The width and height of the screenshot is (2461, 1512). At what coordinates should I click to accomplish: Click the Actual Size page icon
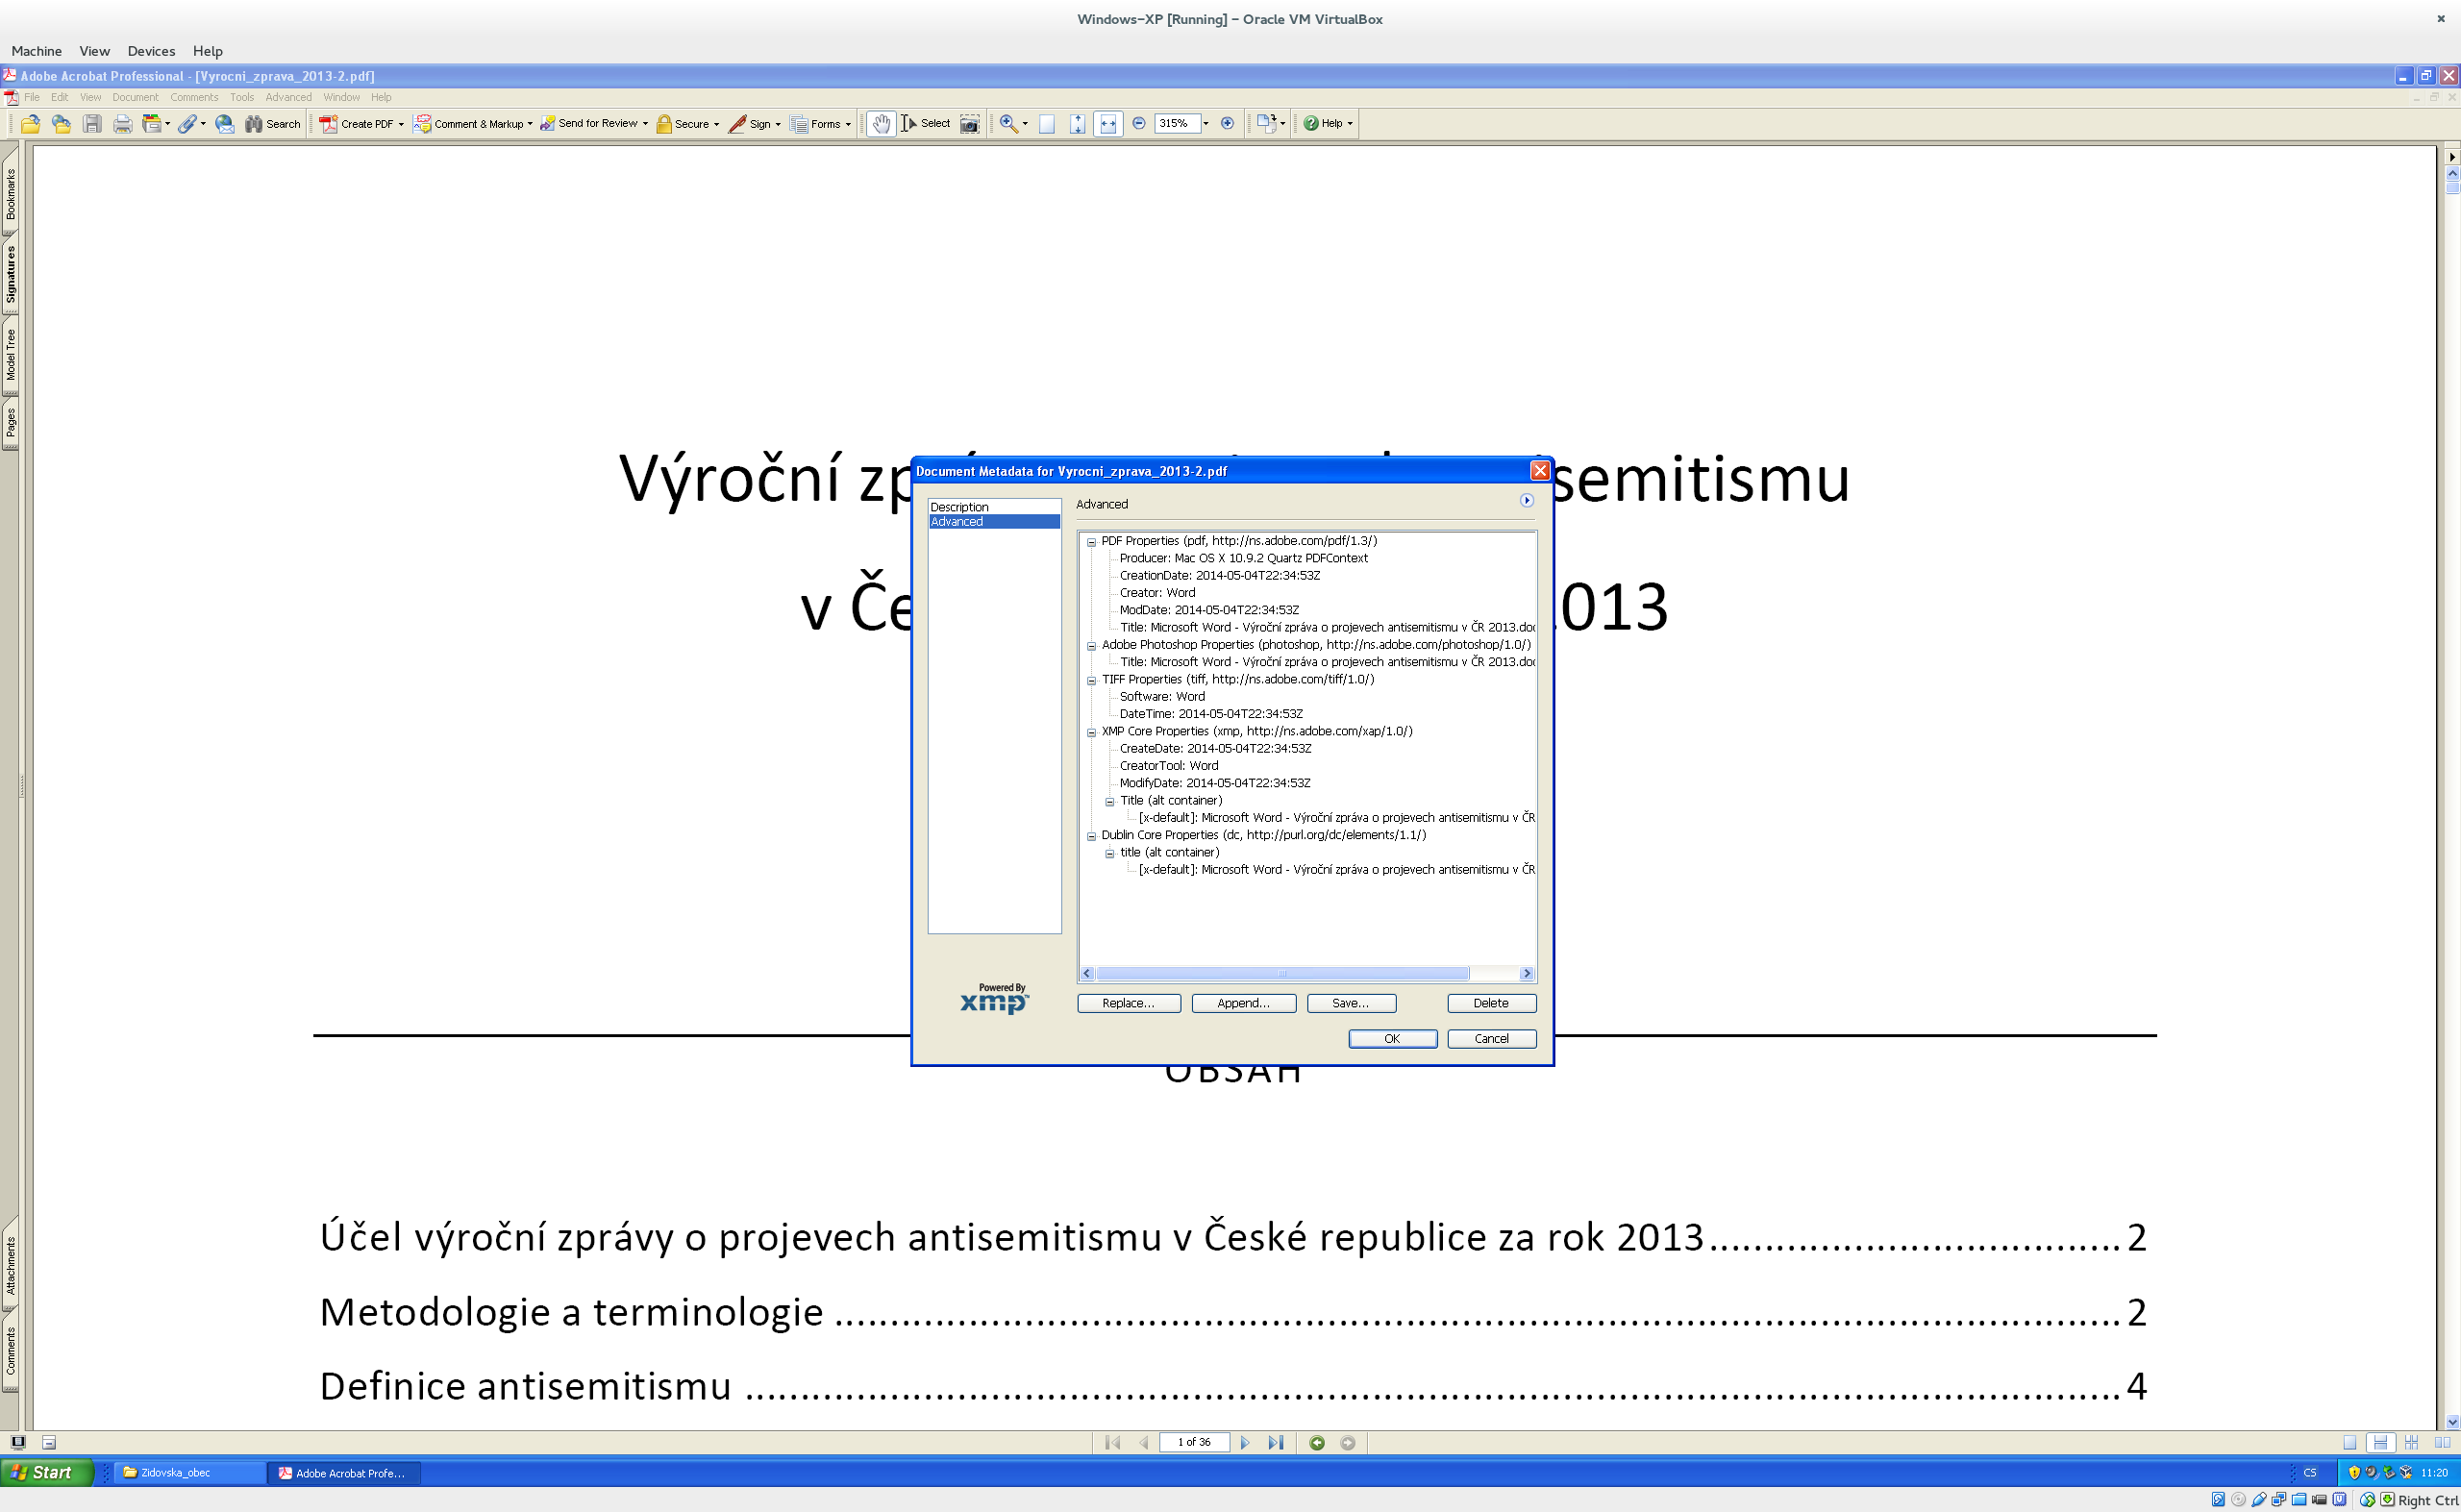click(x=1047, y=124)
